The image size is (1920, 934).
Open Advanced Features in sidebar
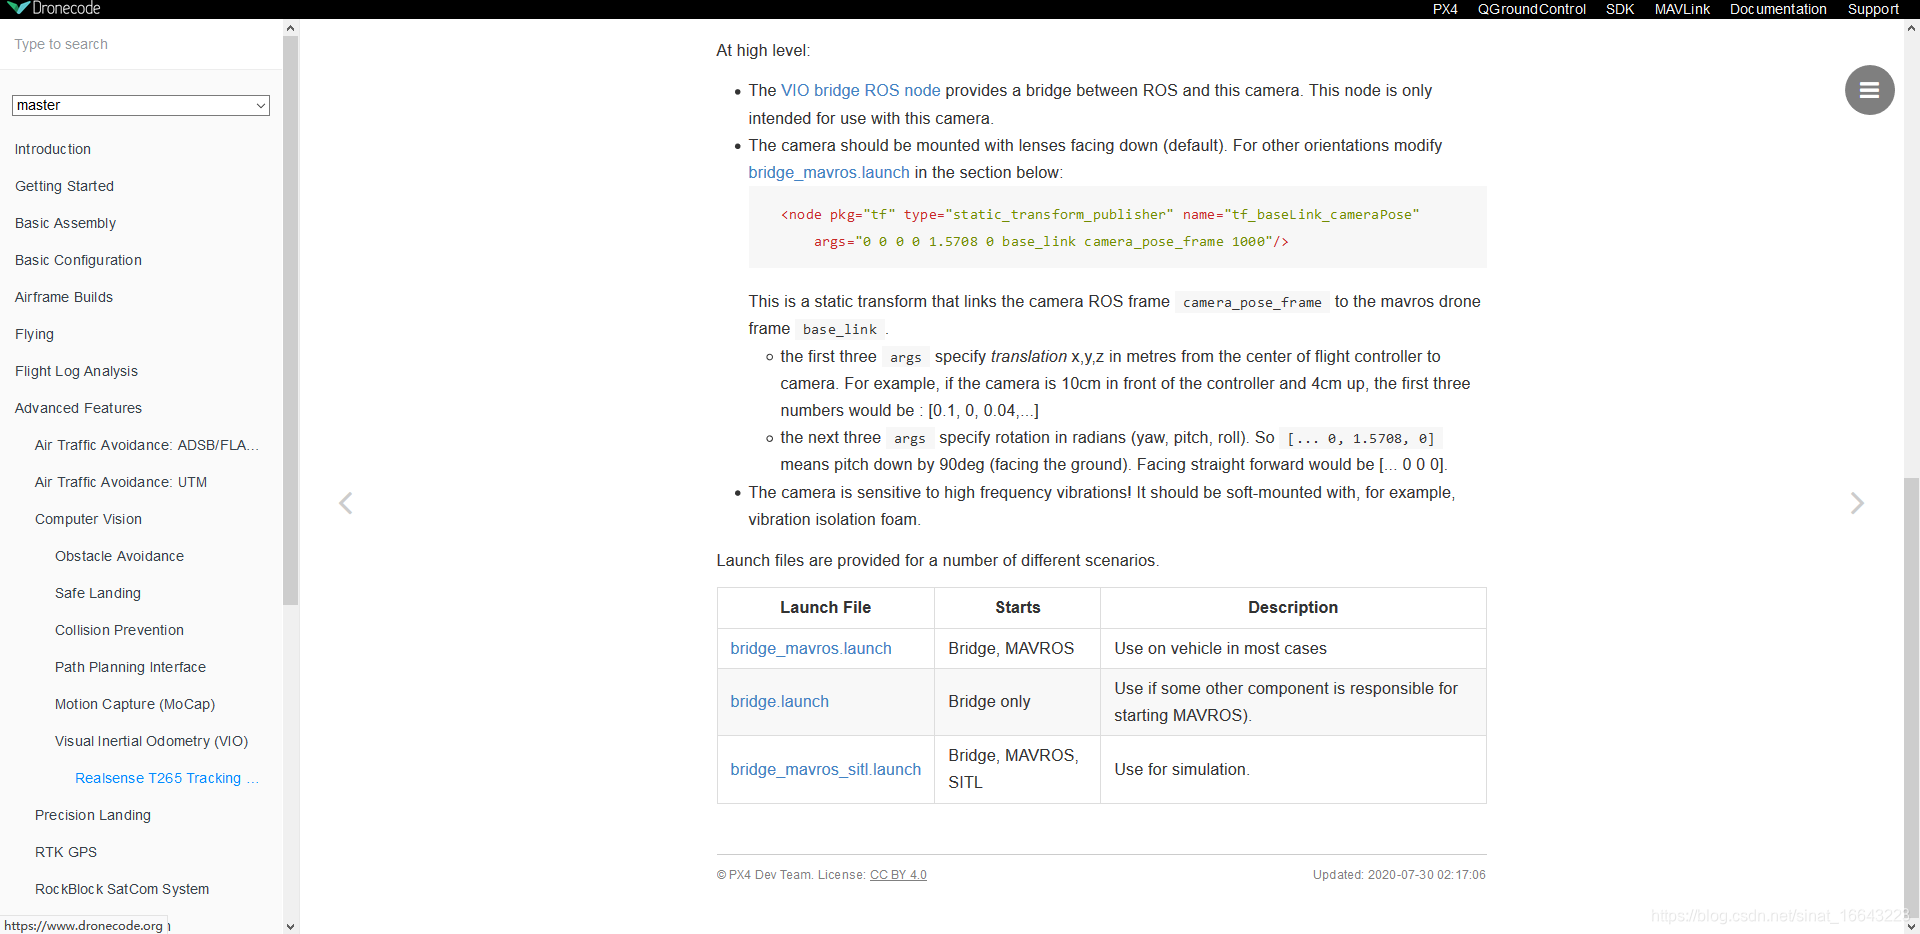(x=78, y=408)
